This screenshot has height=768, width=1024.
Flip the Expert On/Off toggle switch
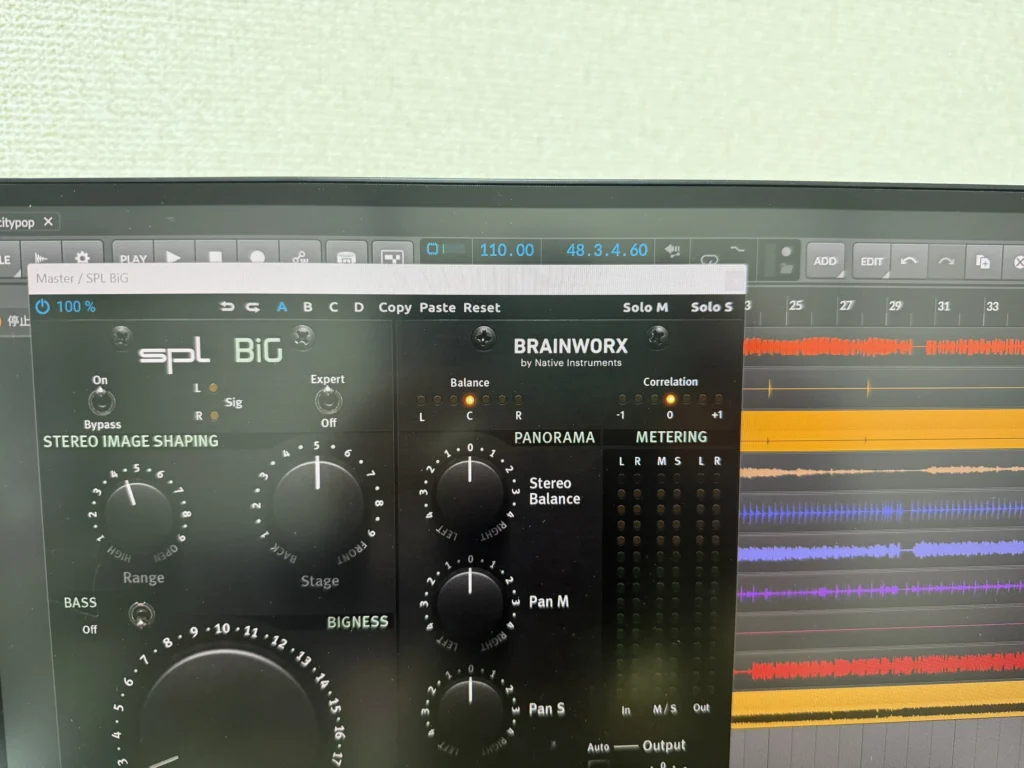point(327,402)
